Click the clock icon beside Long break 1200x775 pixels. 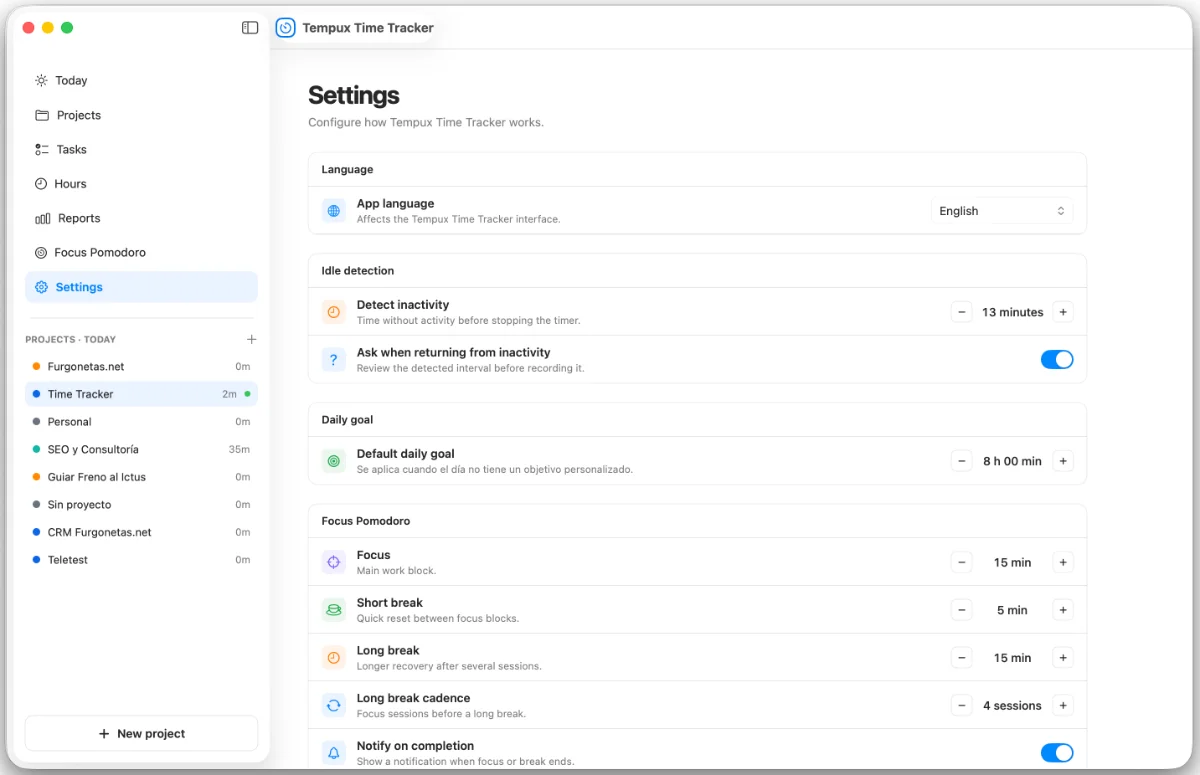pyautogui.click(x=334, y=658)
